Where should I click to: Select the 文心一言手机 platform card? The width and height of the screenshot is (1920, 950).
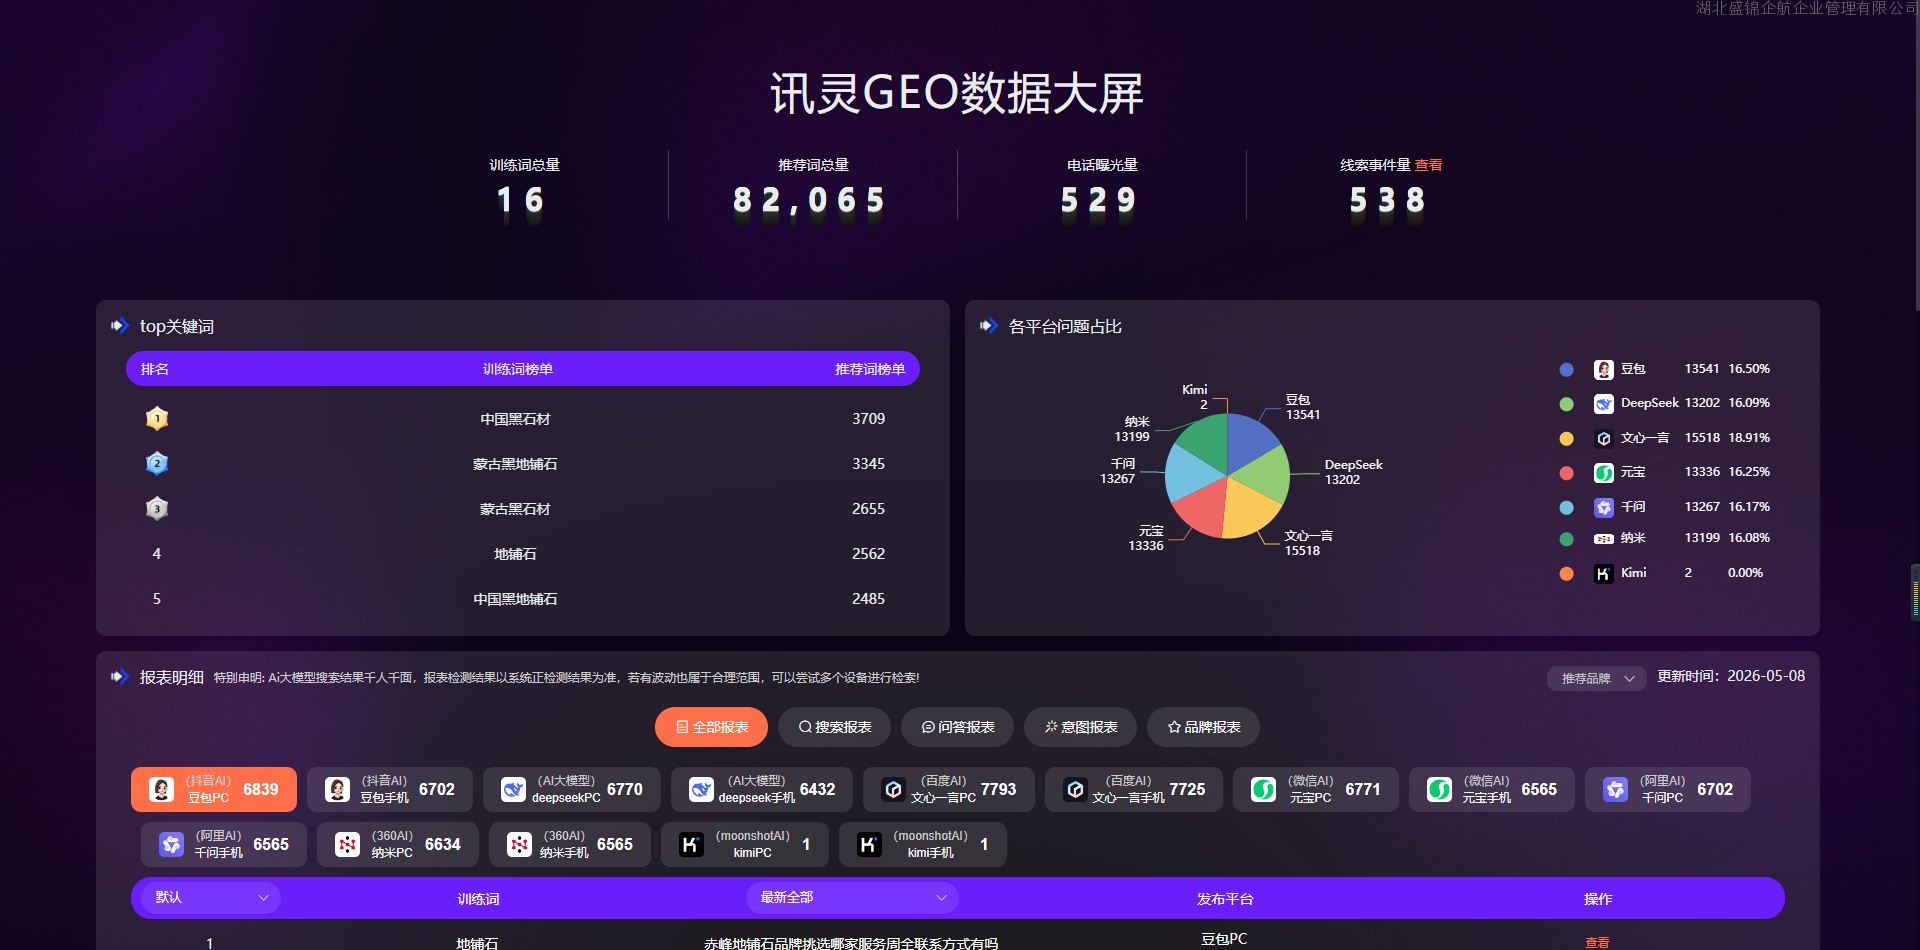point(1134,789)
